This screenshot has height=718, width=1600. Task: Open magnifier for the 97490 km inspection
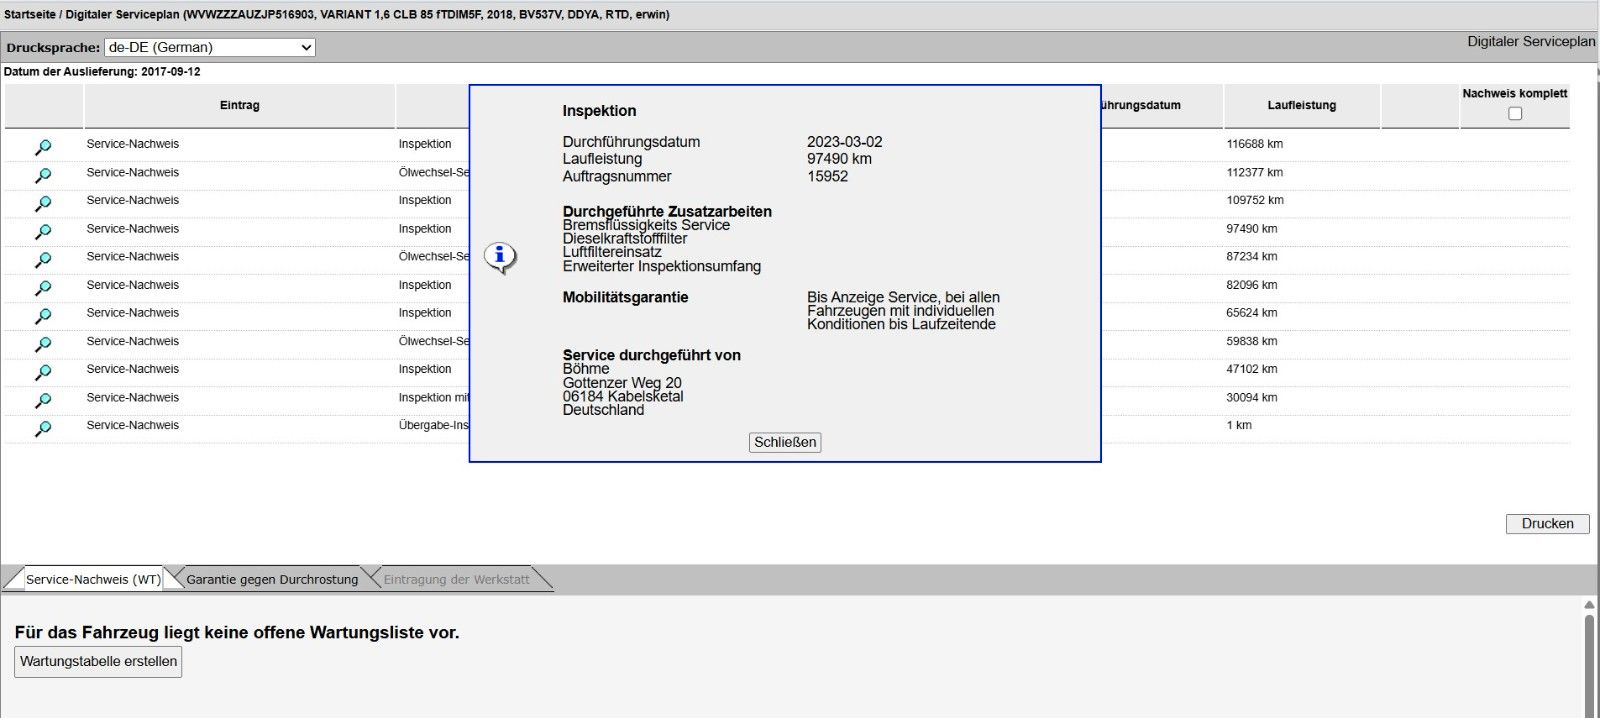click(x=43, y=231)
